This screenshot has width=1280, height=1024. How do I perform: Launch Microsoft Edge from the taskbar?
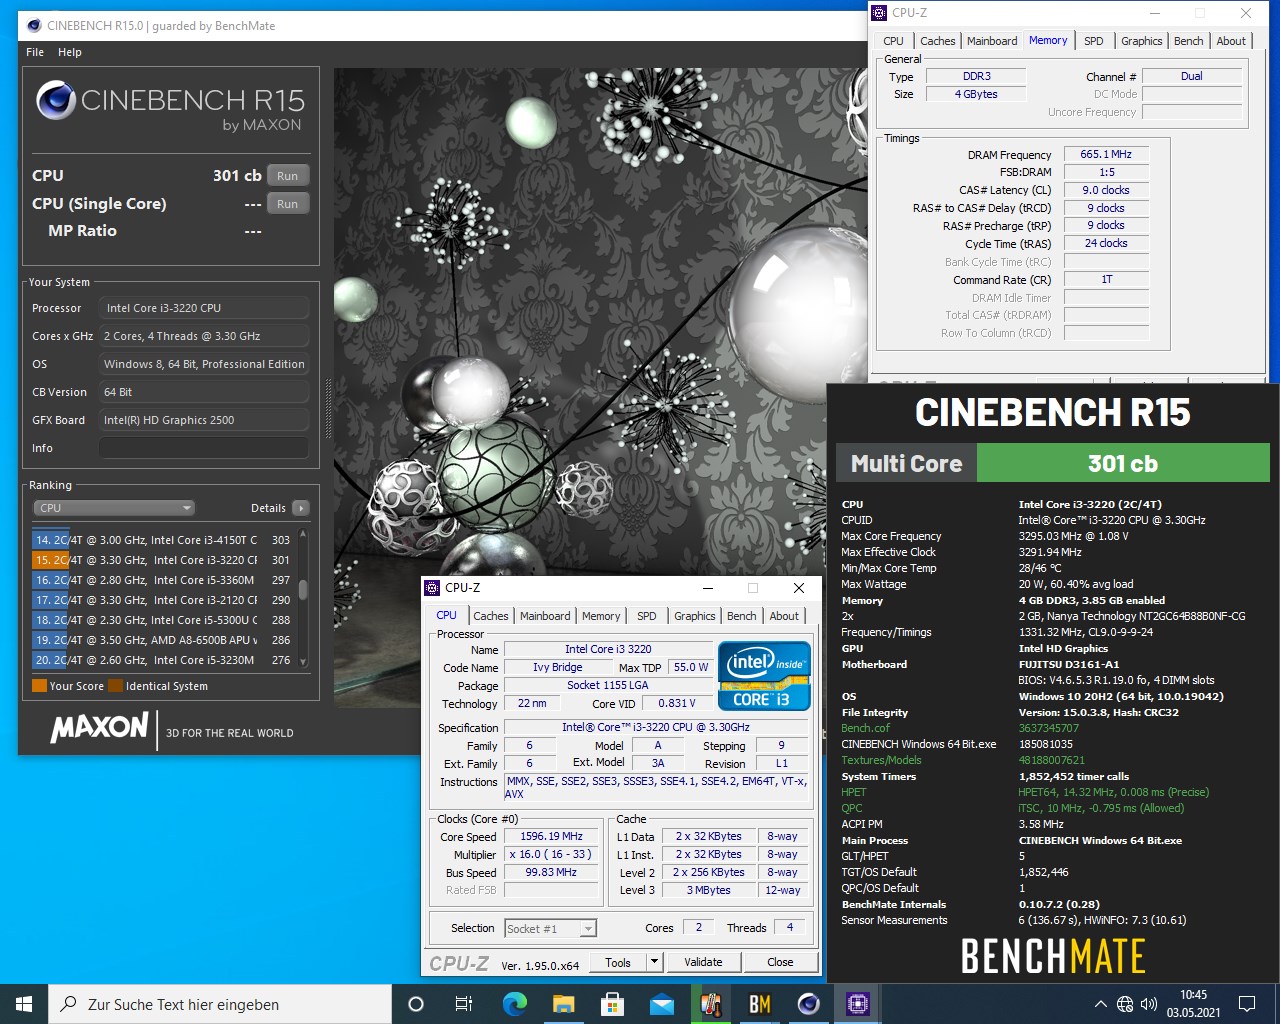tap(514, 1004)
